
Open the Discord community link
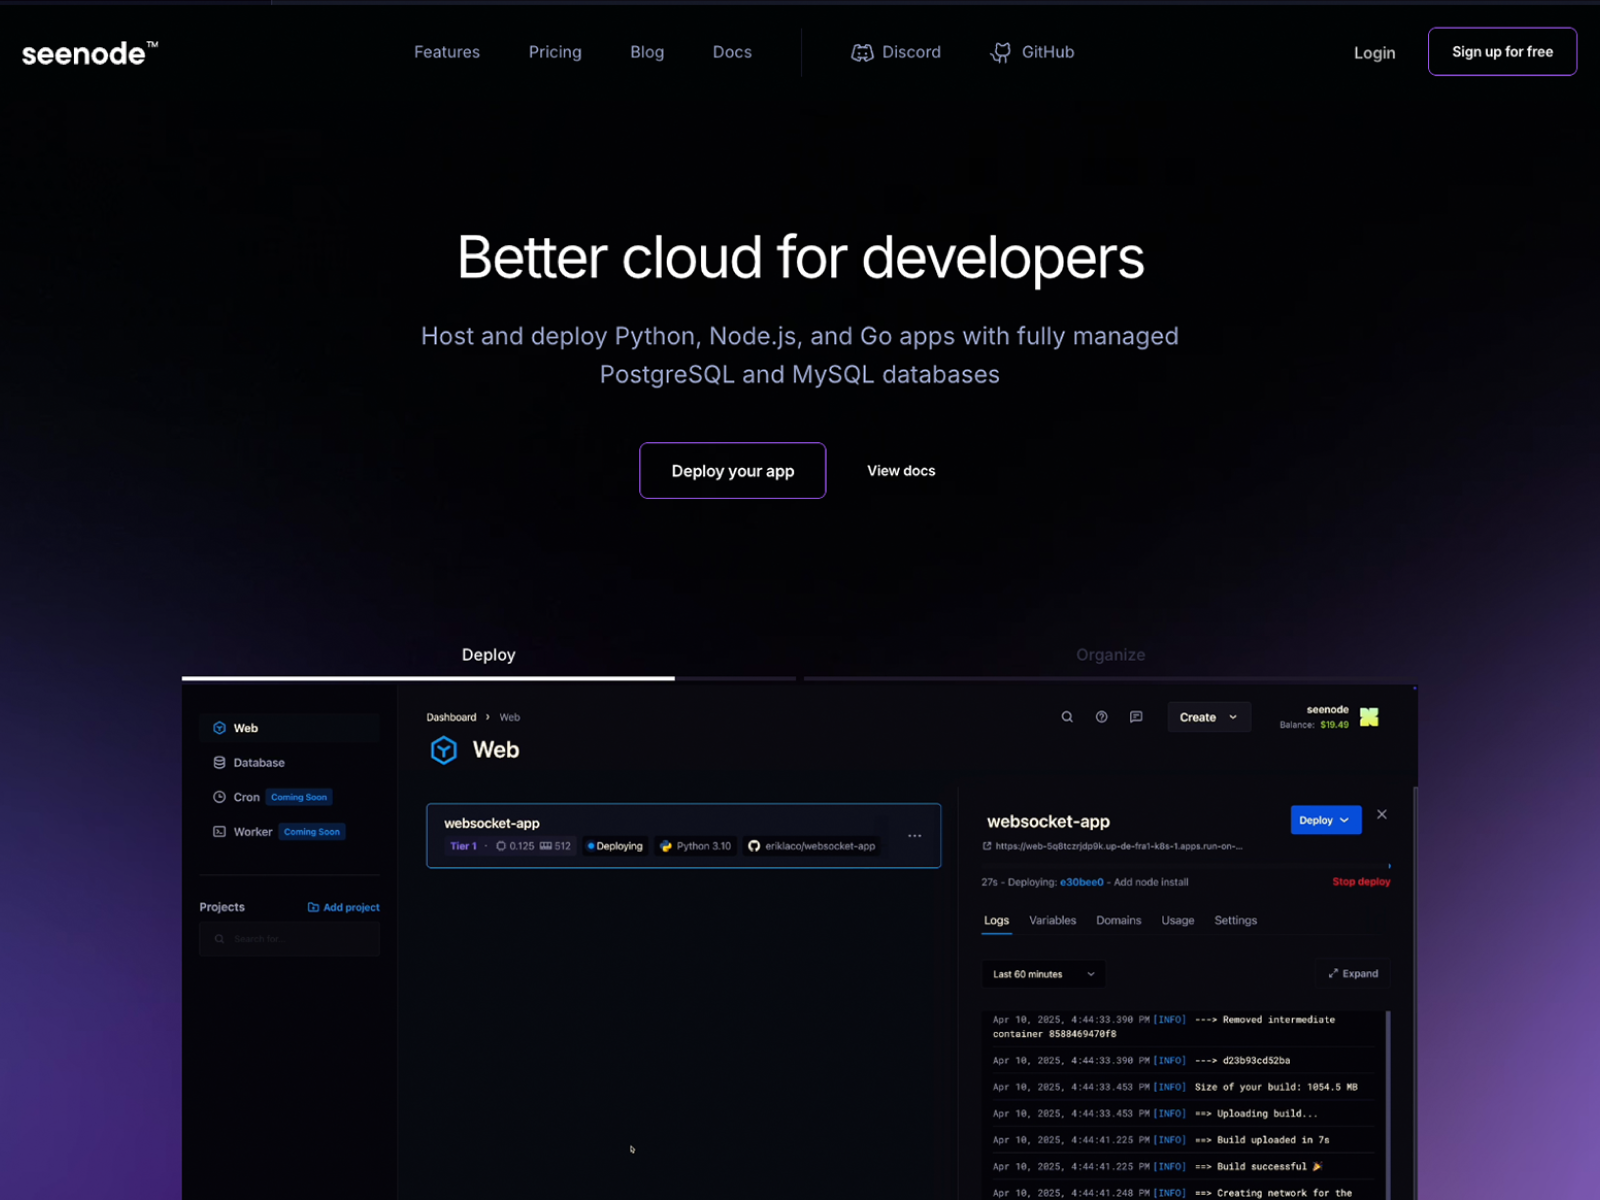click(x=896, y=52)
